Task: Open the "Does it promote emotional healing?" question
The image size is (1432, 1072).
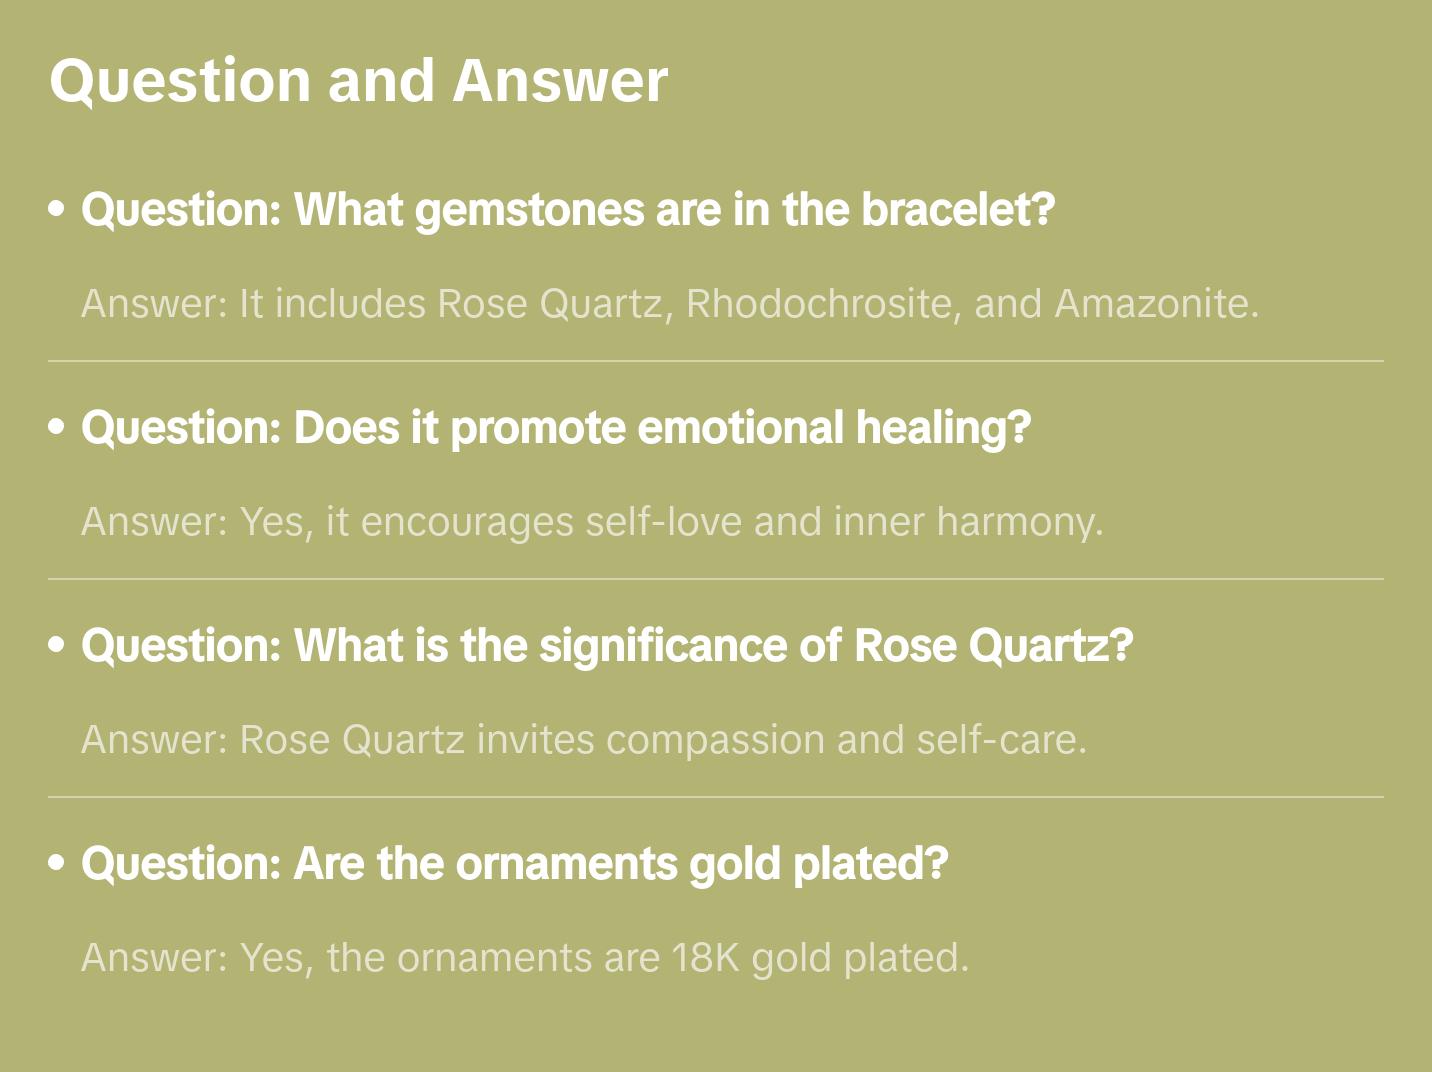Action: pyautogui.click(x=556, y=428)
